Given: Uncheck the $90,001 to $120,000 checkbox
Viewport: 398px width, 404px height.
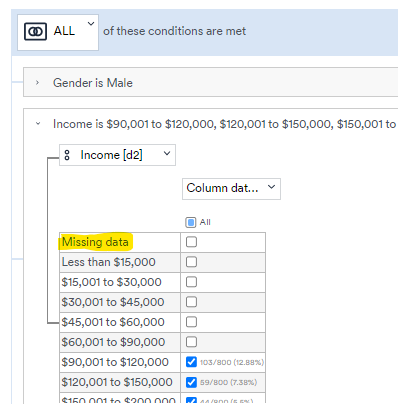Looking at the screenshot, I should (191, 362).
